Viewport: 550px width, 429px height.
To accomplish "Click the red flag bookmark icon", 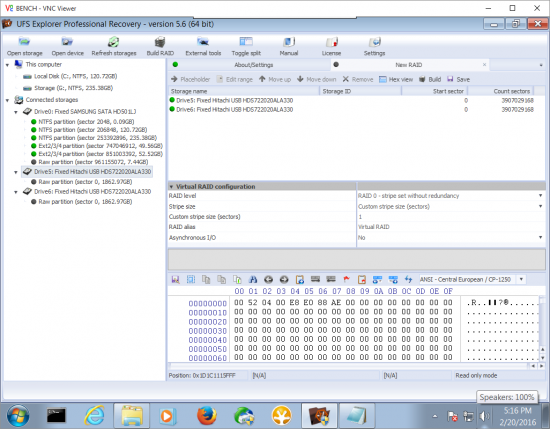I will coord(346,280).
